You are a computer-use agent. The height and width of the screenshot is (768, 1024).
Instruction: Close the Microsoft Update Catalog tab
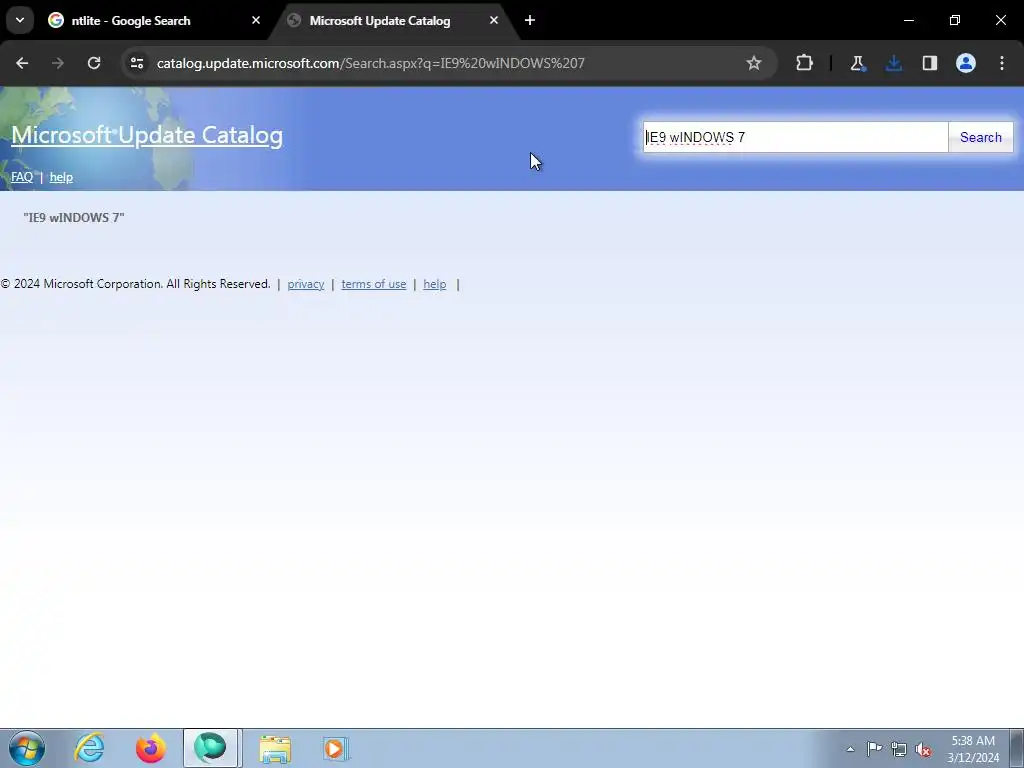click(x=494, y=20)
